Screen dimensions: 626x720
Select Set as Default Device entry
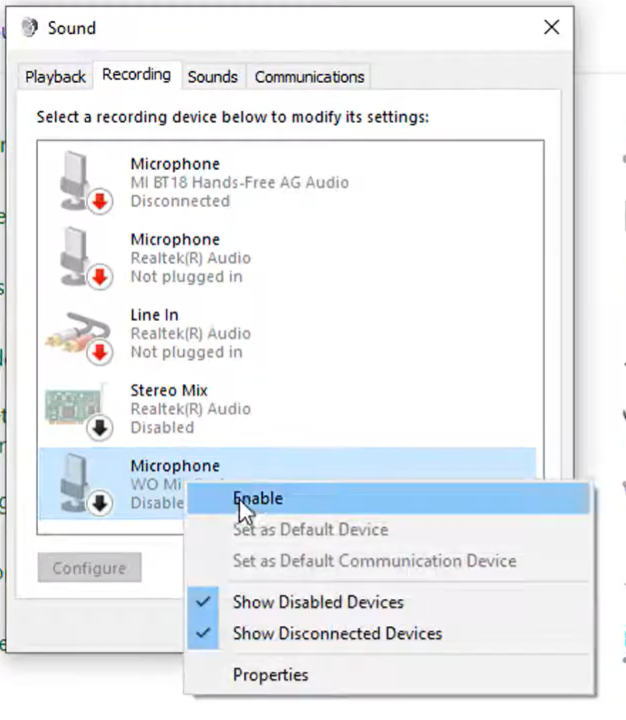310,530
